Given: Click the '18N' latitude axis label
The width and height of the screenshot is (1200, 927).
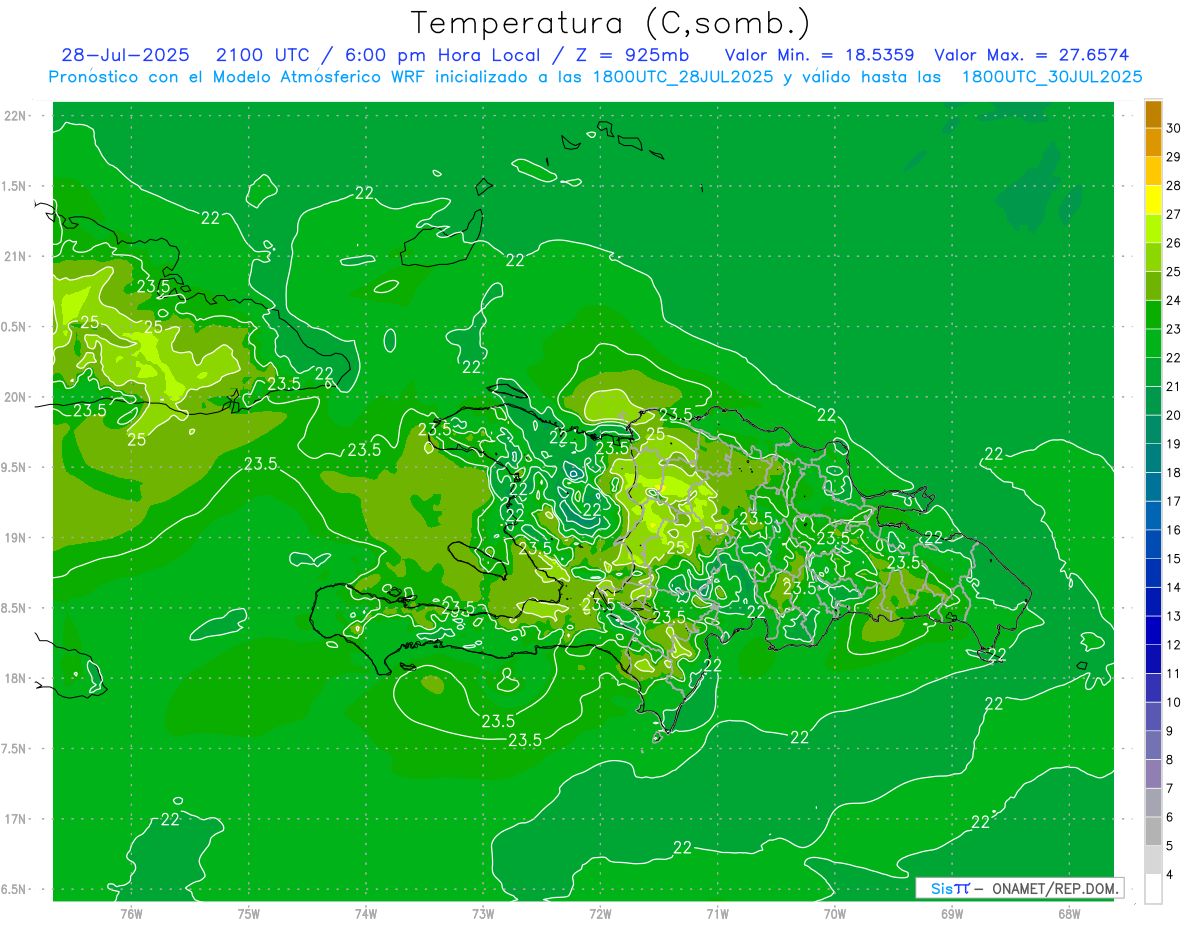Looking at the screenshot, I should 15,678.
